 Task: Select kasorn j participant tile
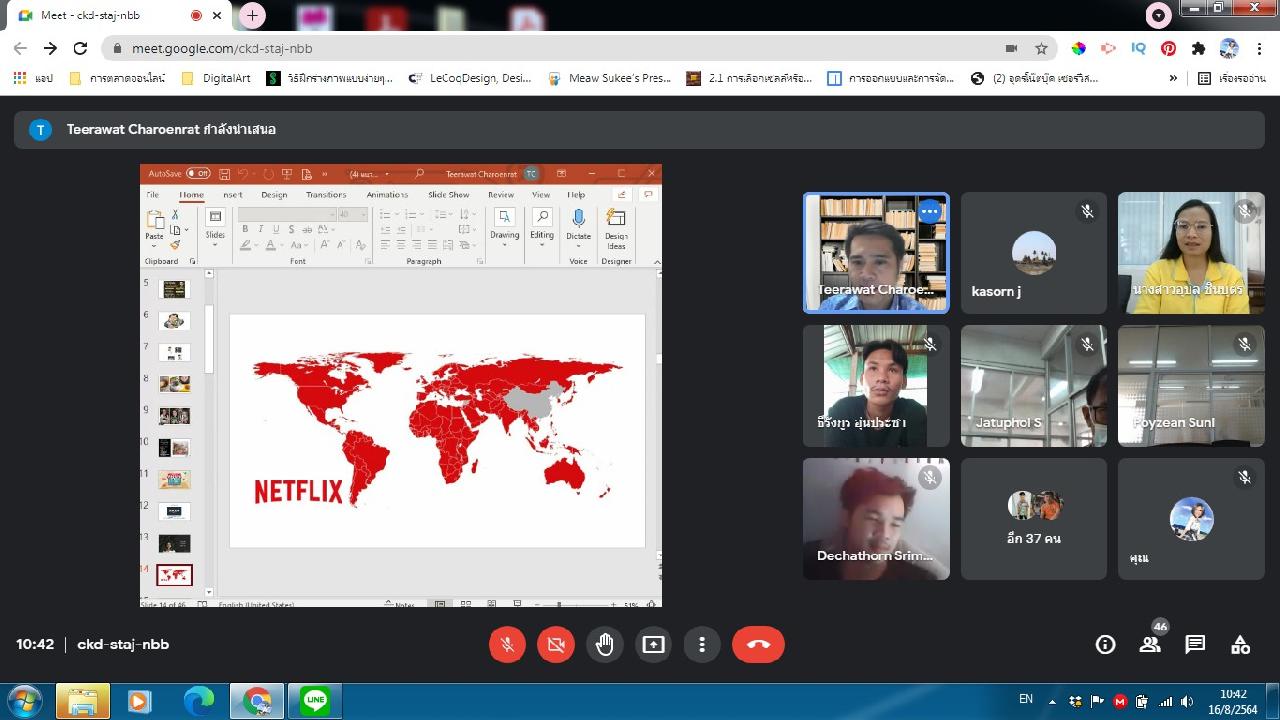click(x=1033, y=253)
